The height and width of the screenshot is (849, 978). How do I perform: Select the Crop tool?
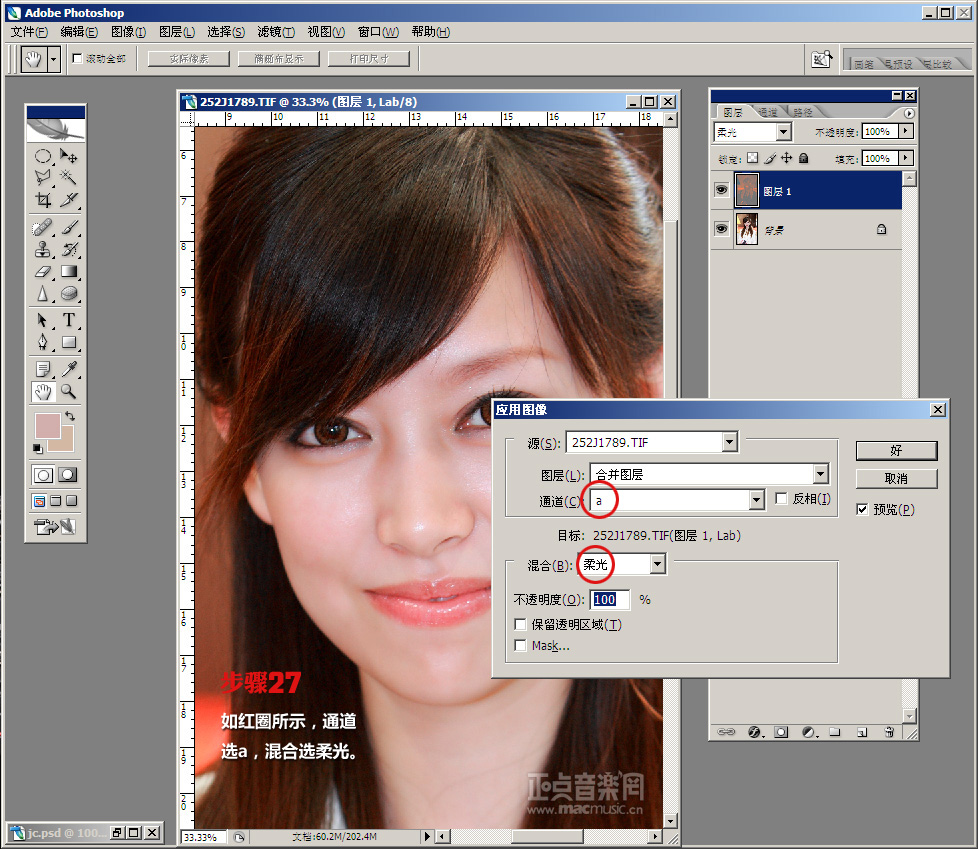pos(43,200)
